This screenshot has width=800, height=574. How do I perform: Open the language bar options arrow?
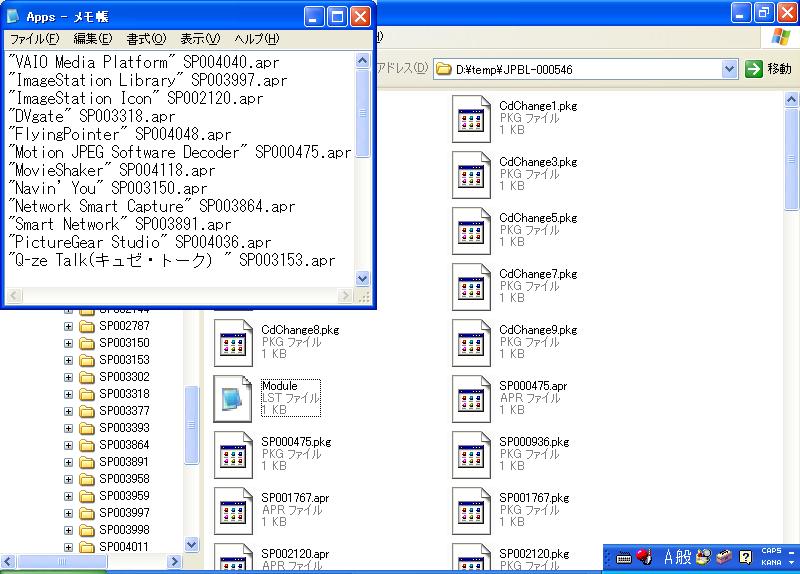(791, 562)
